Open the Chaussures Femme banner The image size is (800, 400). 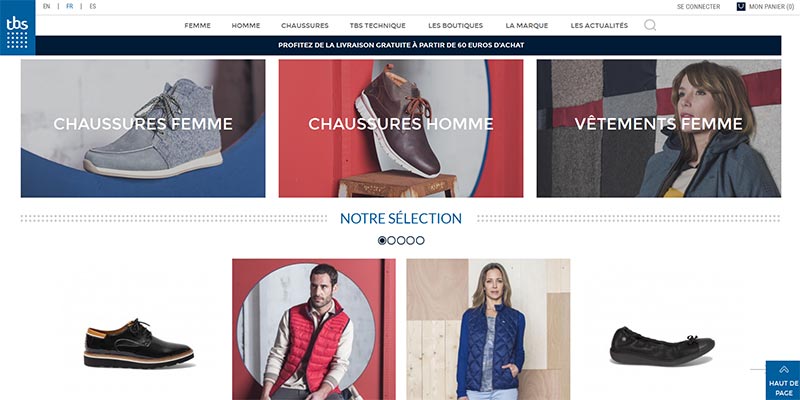click(x=143, y=128)
